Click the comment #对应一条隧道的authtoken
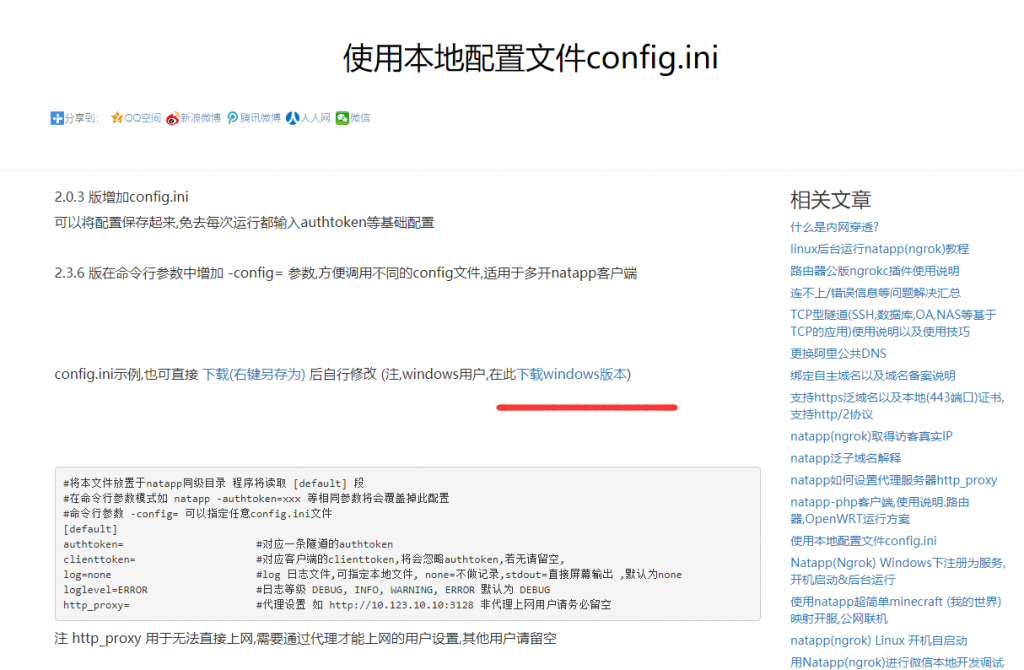The height and width of the screenshot is (670, 1024). coord(325,544)
